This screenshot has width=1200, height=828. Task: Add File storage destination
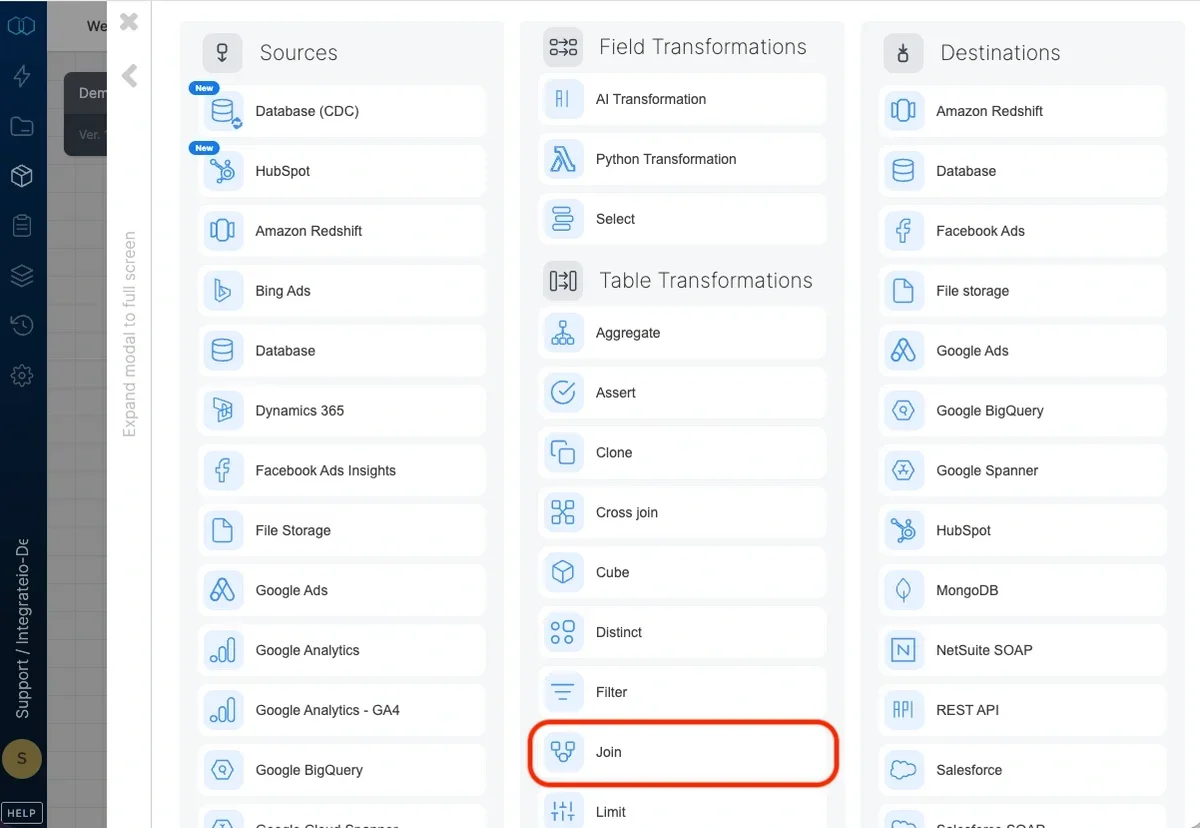tap(1023, 291)
